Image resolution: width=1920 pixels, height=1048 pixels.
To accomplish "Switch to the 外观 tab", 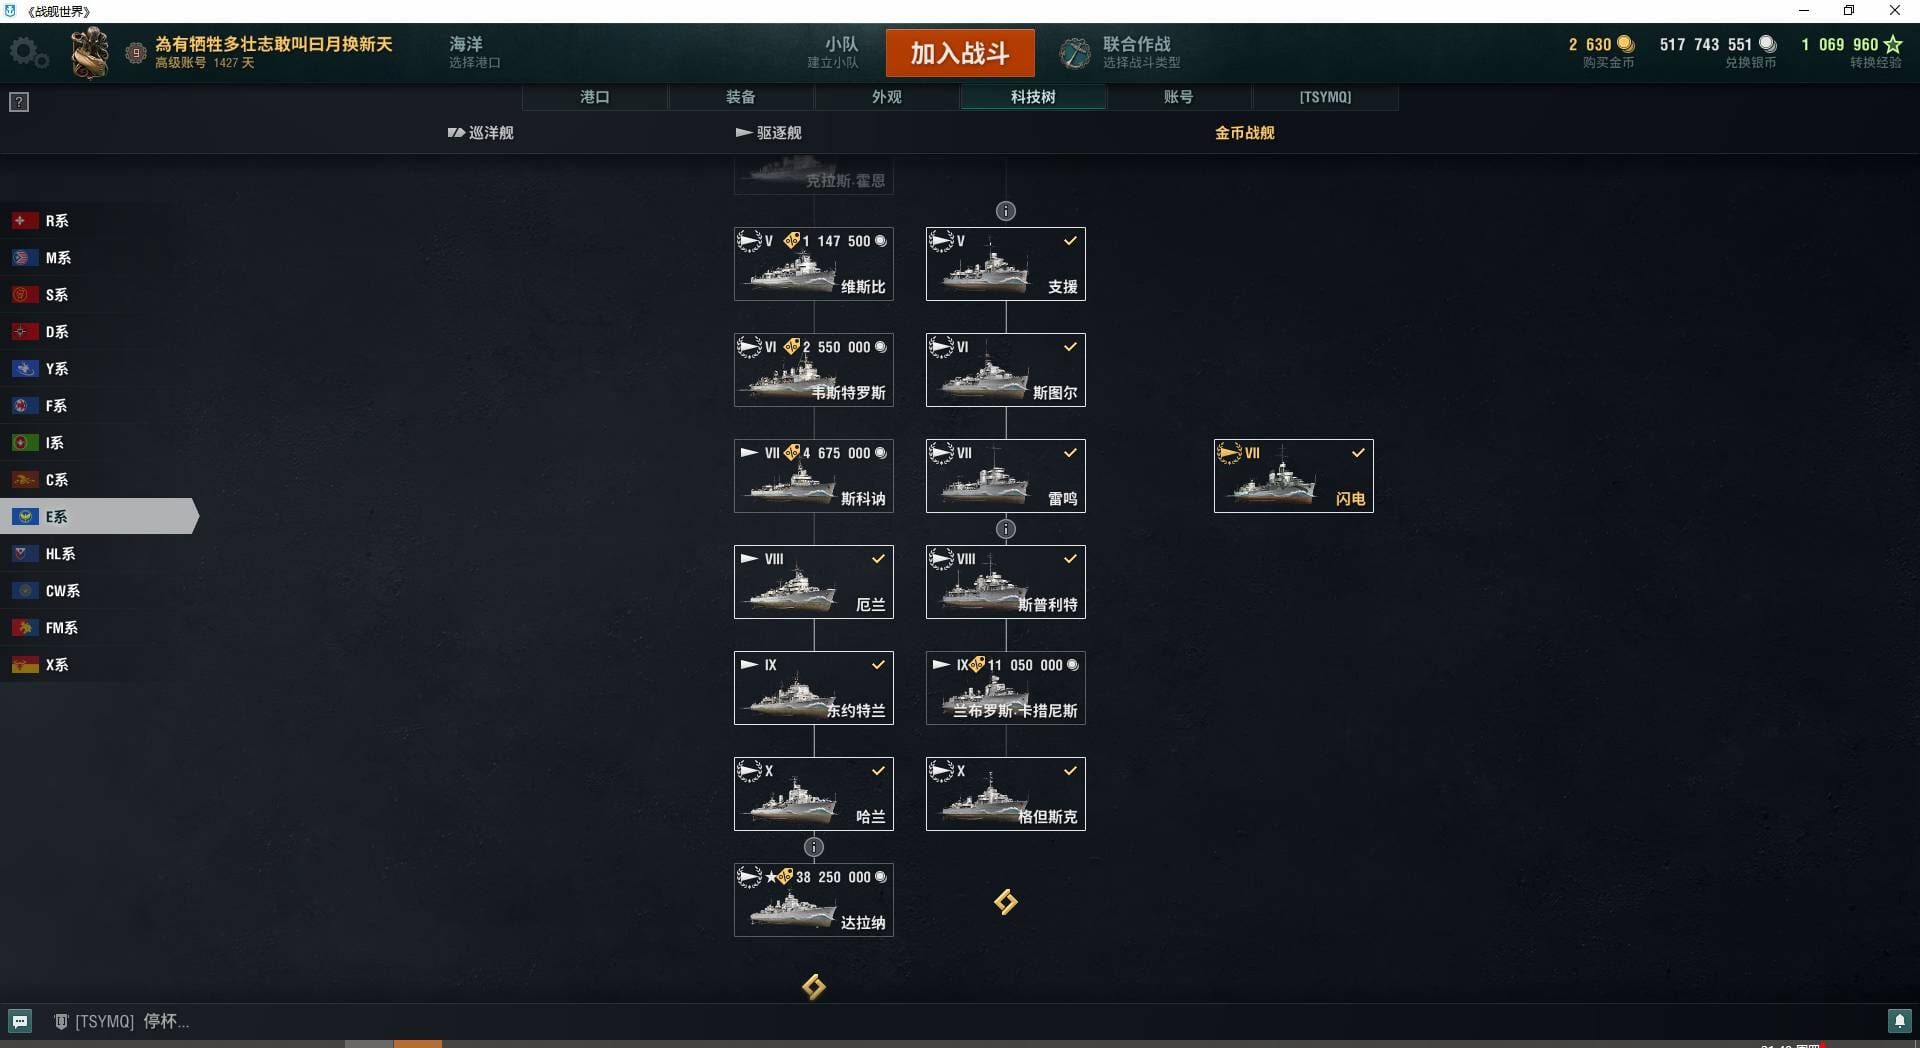I will 887,97.
